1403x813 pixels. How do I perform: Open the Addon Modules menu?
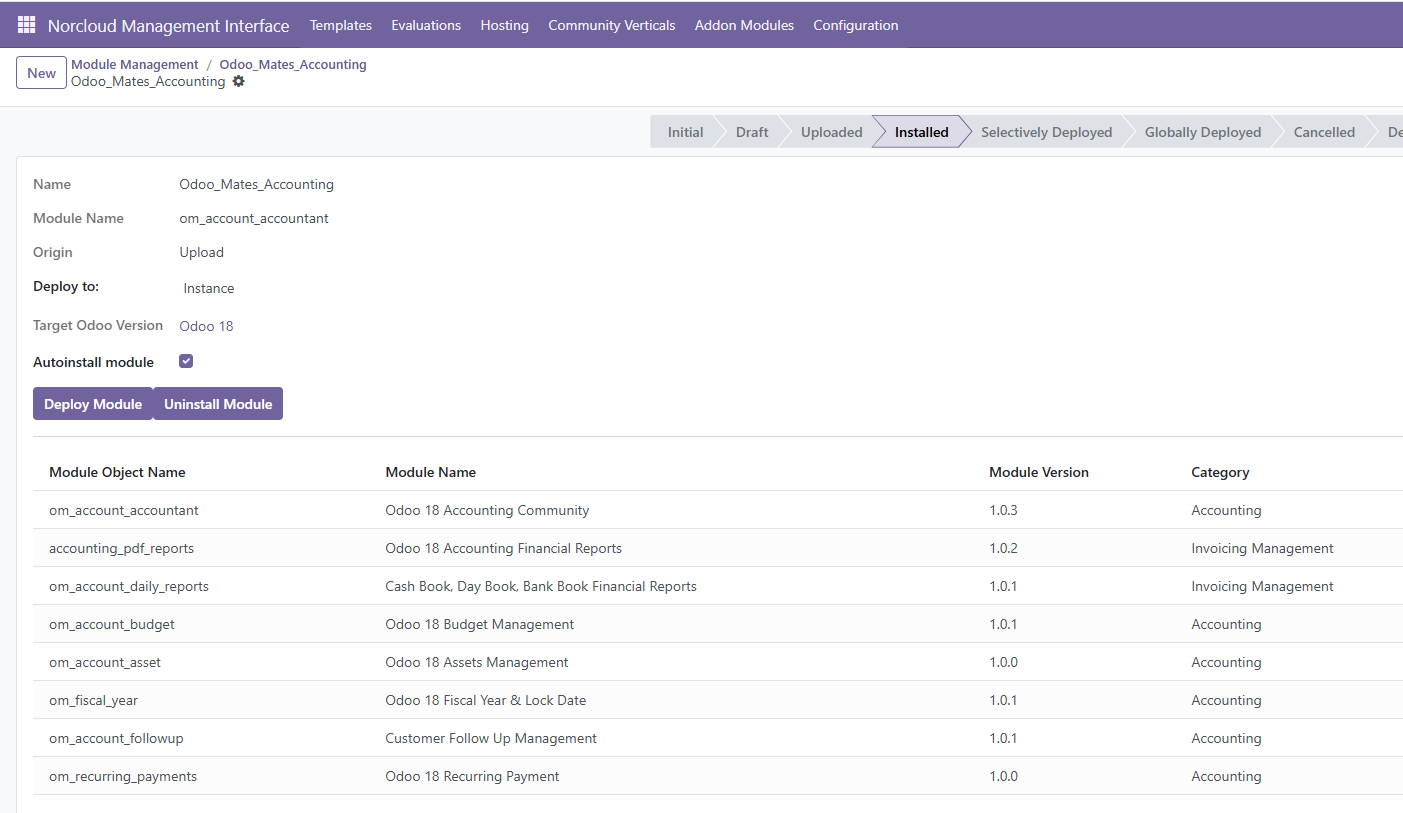745,25
